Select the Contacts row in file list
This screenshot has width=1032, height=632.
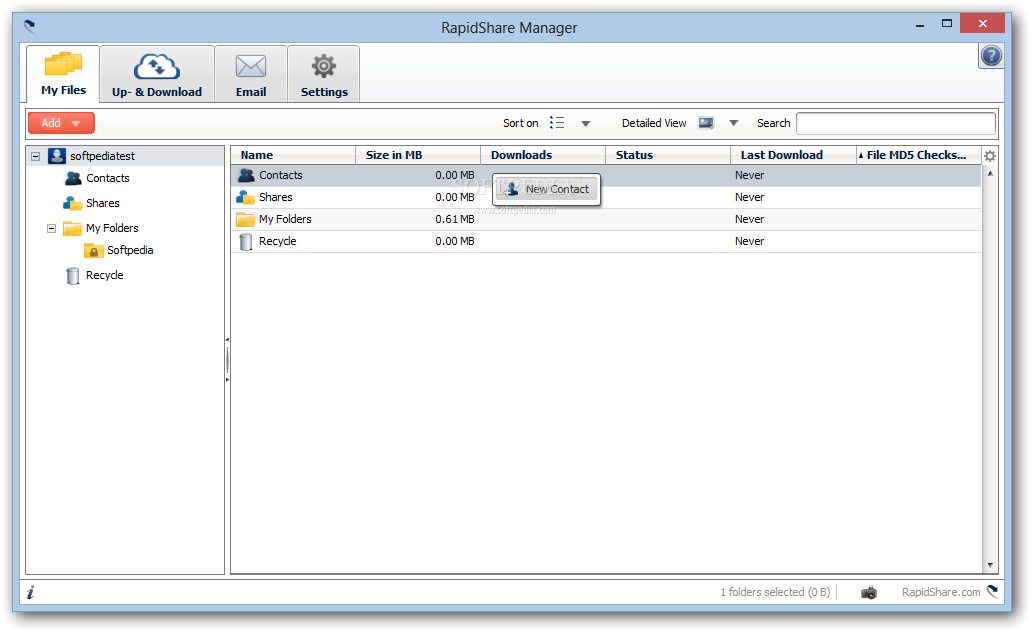[606, 175]
